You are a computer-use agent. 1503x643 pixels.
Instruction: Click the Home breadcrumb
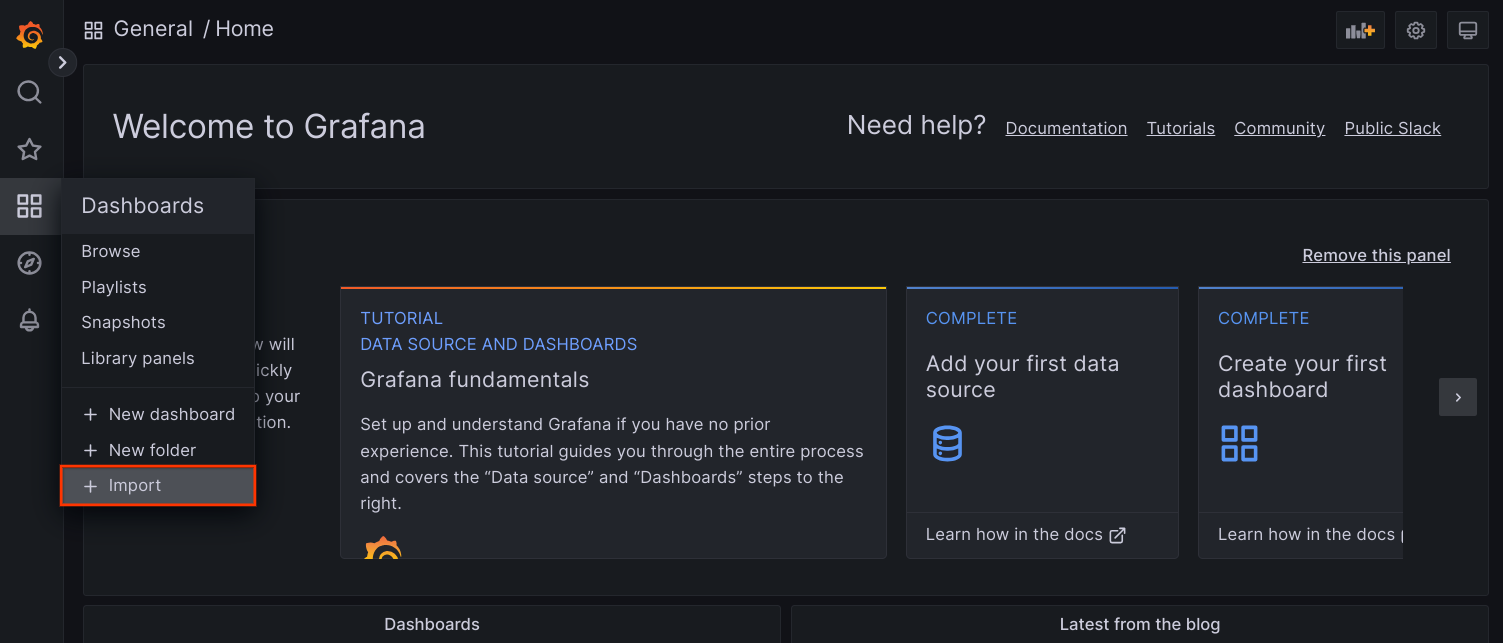pos(244,28)
